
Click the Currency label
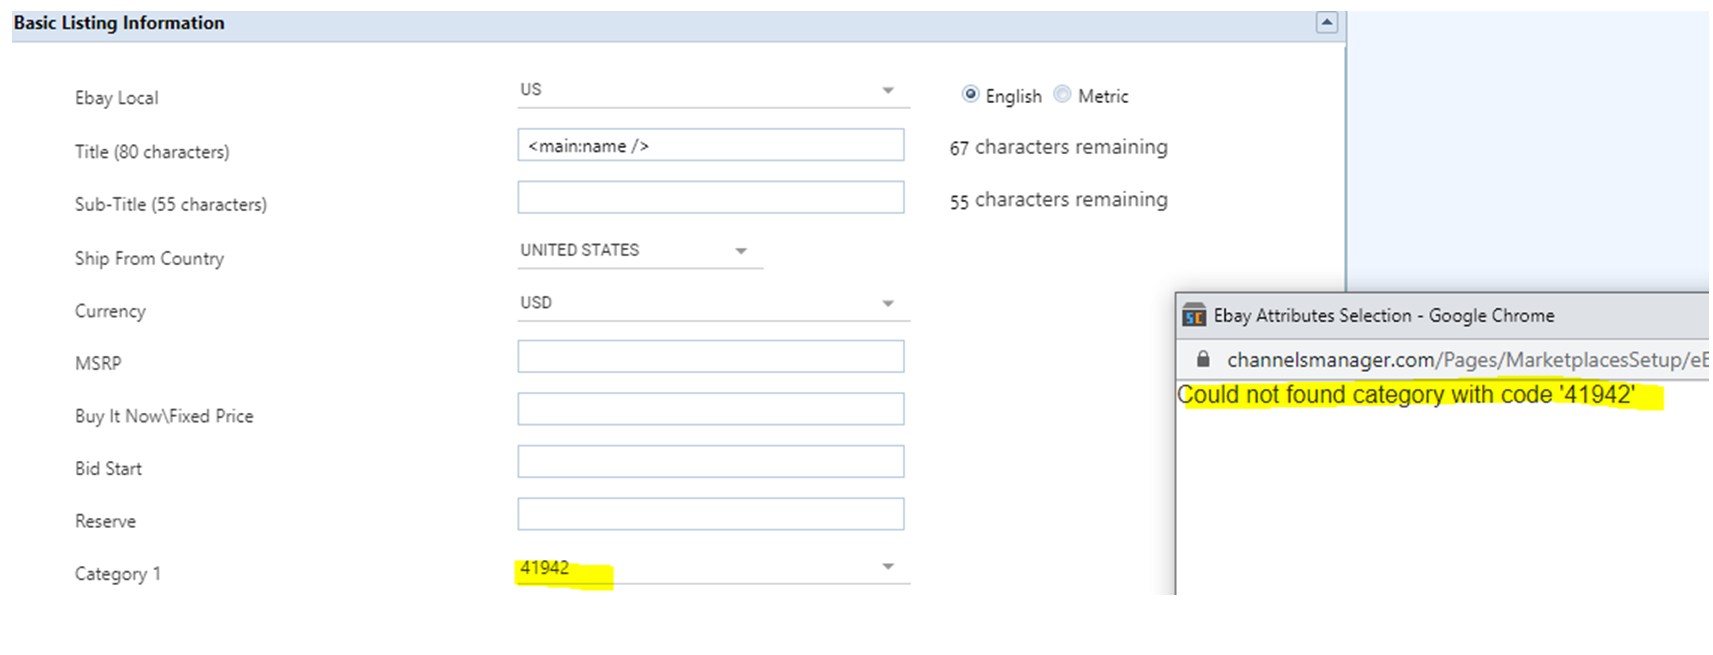pyautogui.click(x=110, y=311)
